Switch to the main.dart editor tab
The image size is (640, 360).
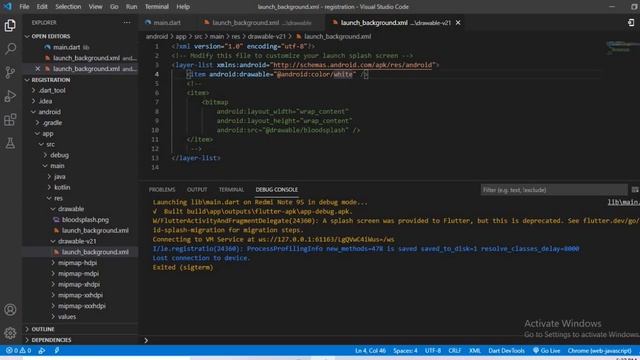(167, 23)
